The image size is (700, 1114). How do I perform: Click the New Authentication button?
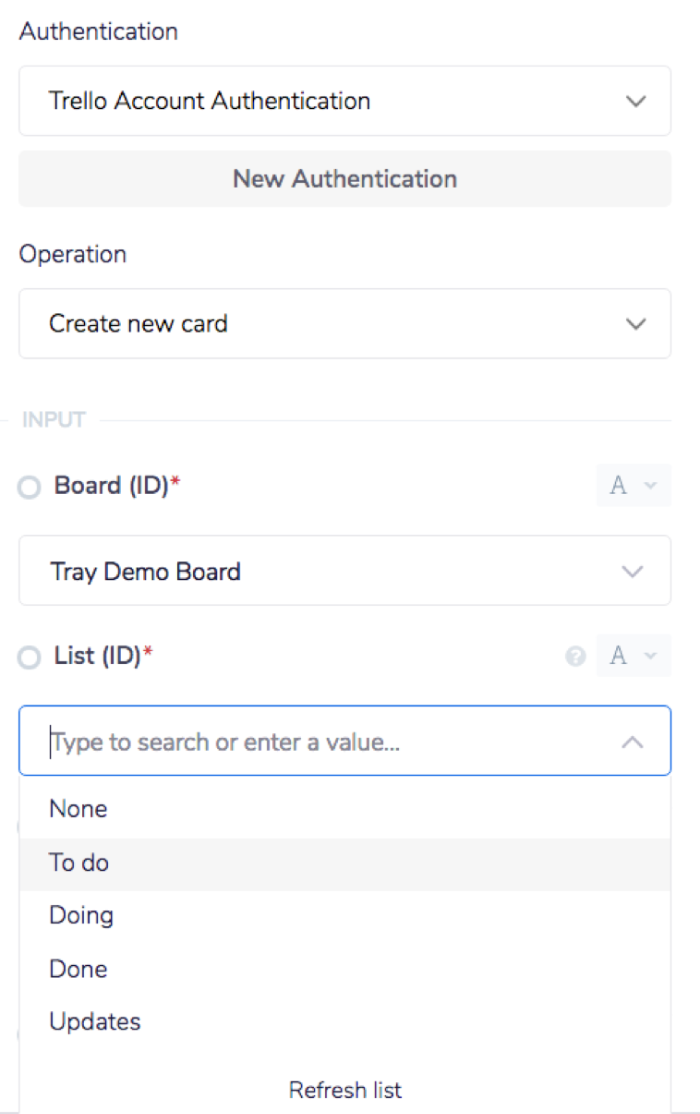click(x=345, y=178)
